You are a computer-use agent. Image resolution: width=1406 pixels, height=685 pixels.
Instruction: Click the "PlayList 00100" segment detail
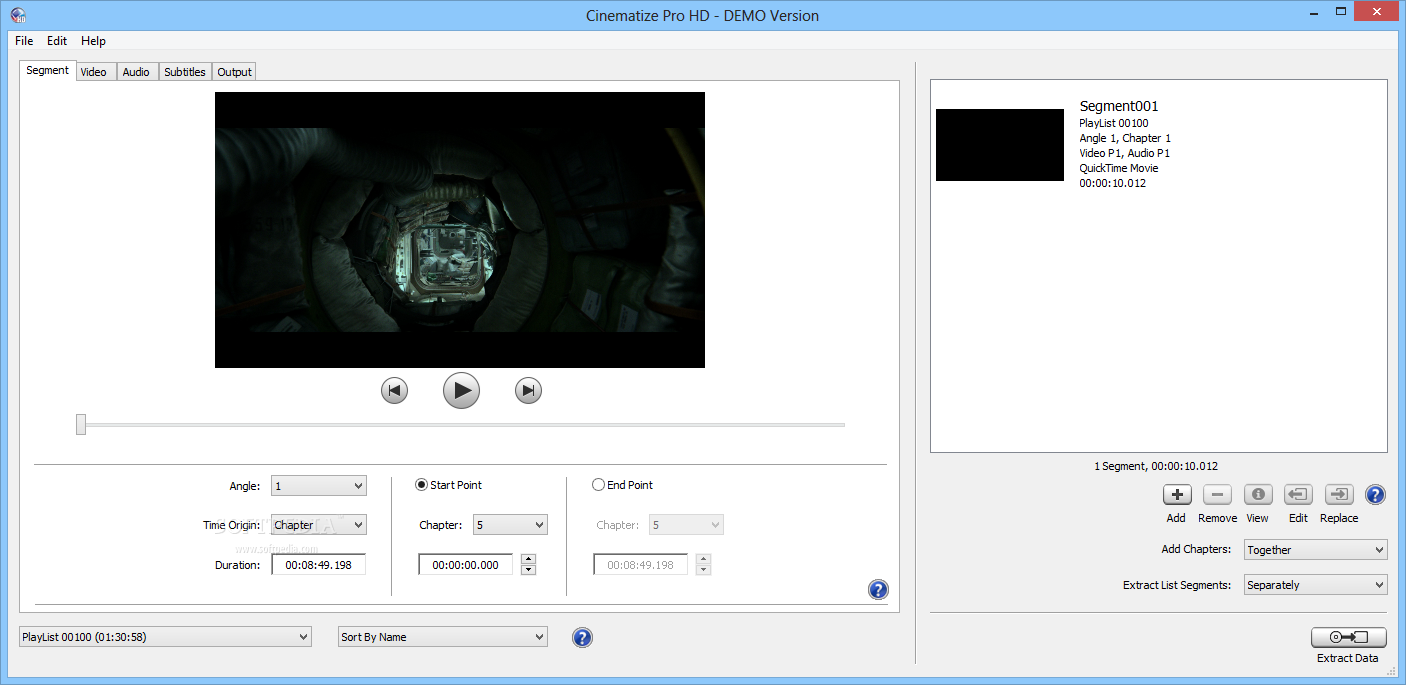point(1114,123)
